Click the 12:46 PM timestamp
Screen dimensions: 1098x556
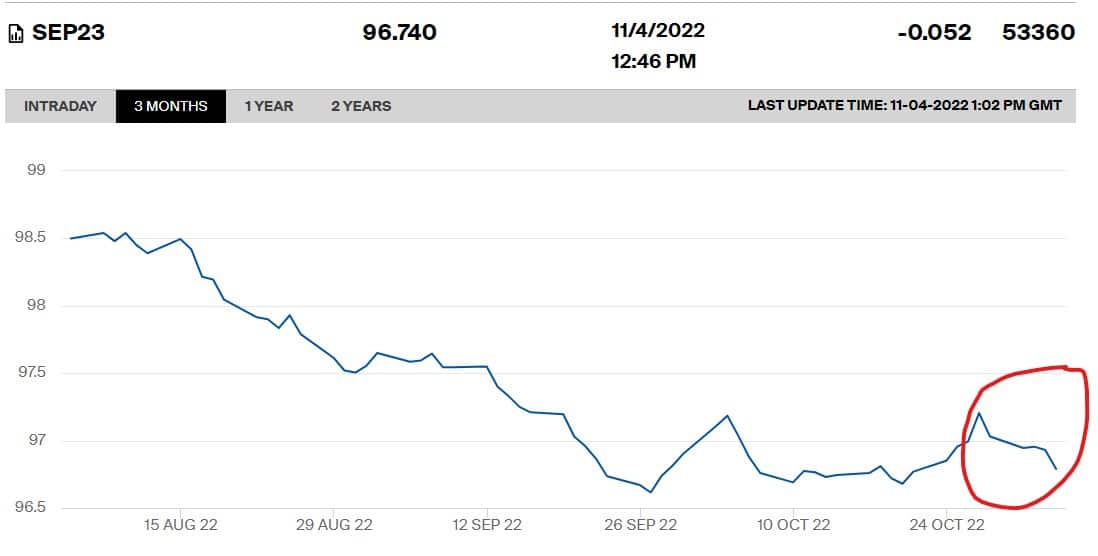click(653, 62)
